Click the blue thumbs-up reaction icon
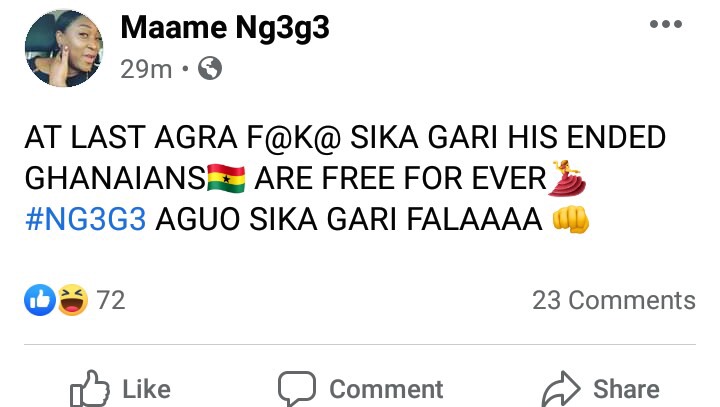The height and width of the screenshot is (407, 720). 40,300
